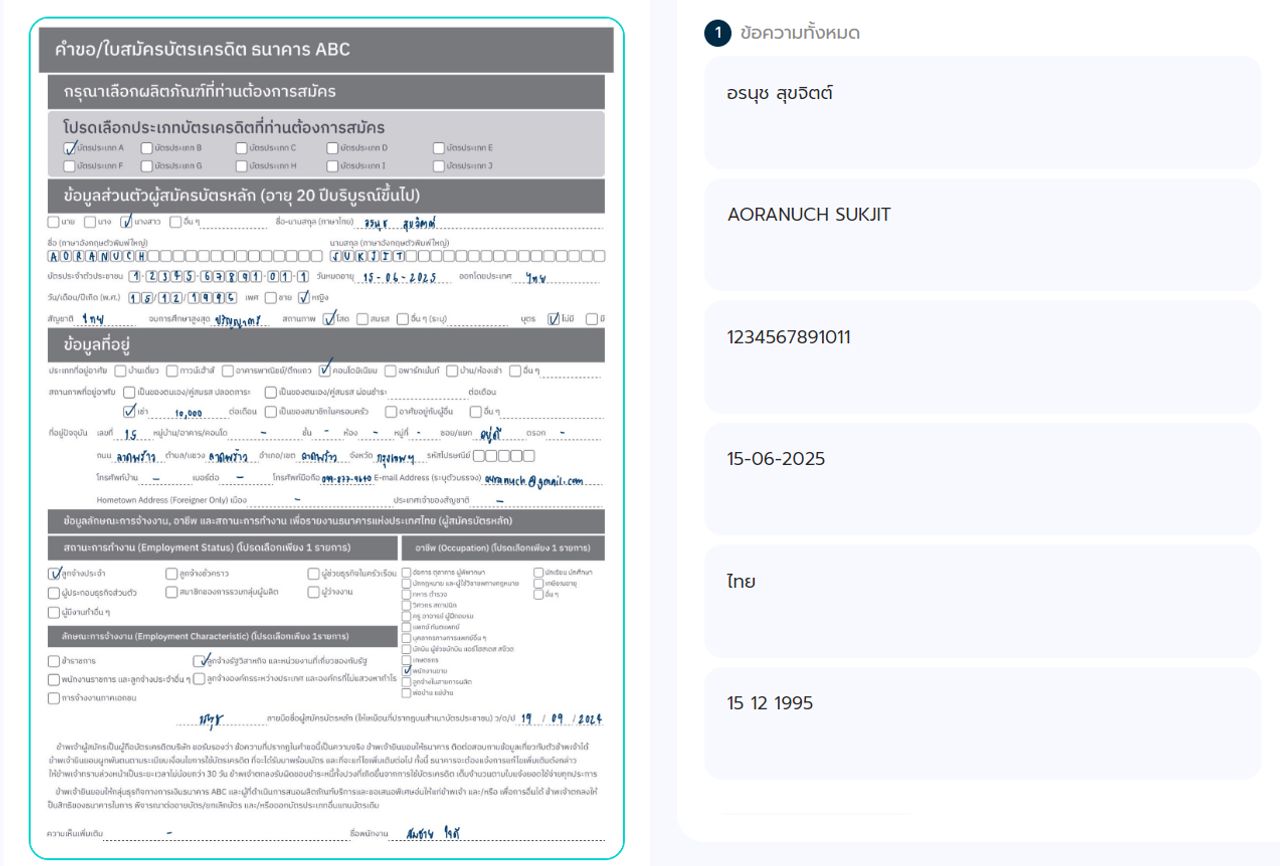Toggle the checked นางสาว title checkbox
Screen dimensions: 1280x866
coord(126,222)
